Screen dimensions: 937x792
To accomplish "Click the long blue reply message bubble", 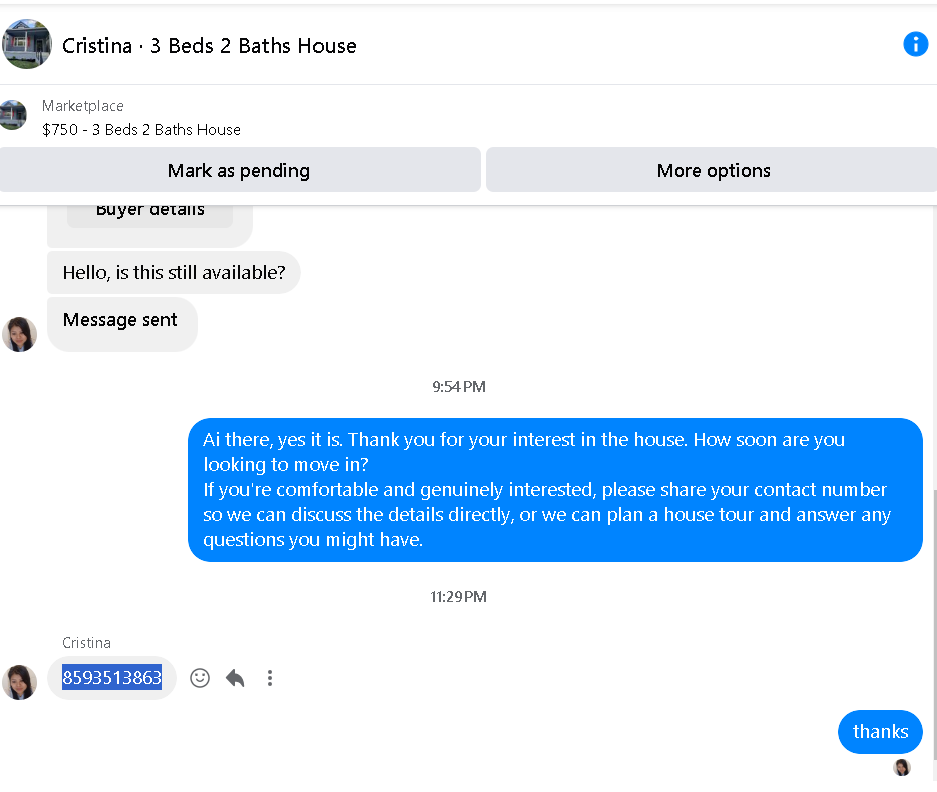I will [555, 490].
